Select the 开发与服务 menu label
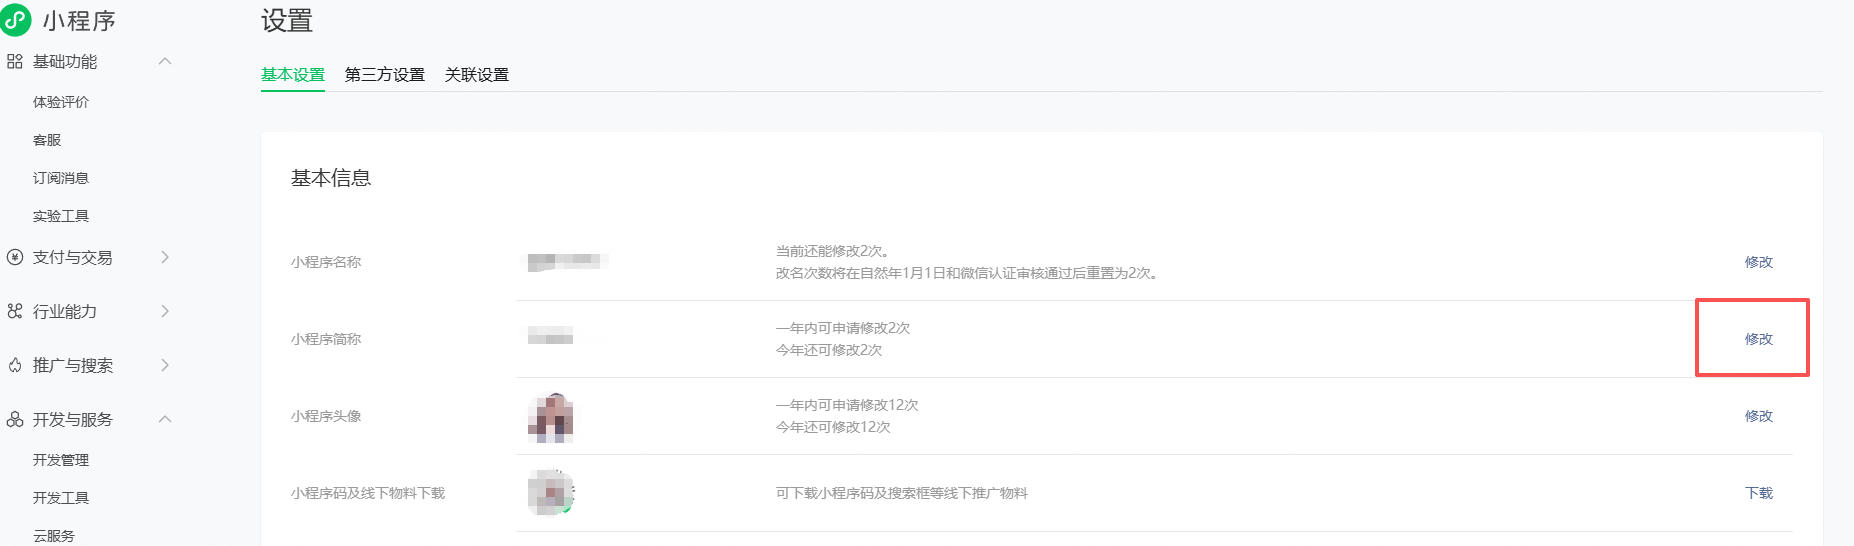The width and height of the screenshot is (1854, 546). tap(73, 419)
